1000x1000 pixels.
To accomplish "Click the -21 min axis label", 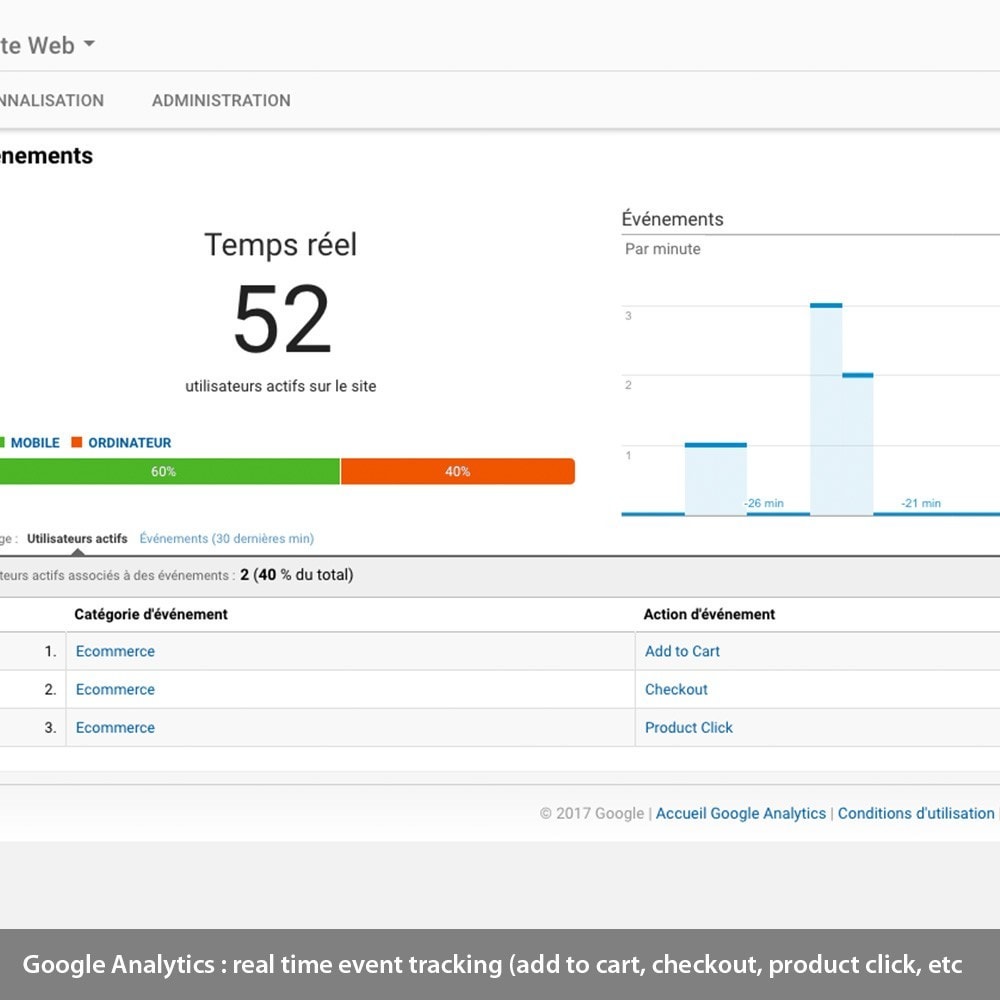I will (x=921, y=503).
